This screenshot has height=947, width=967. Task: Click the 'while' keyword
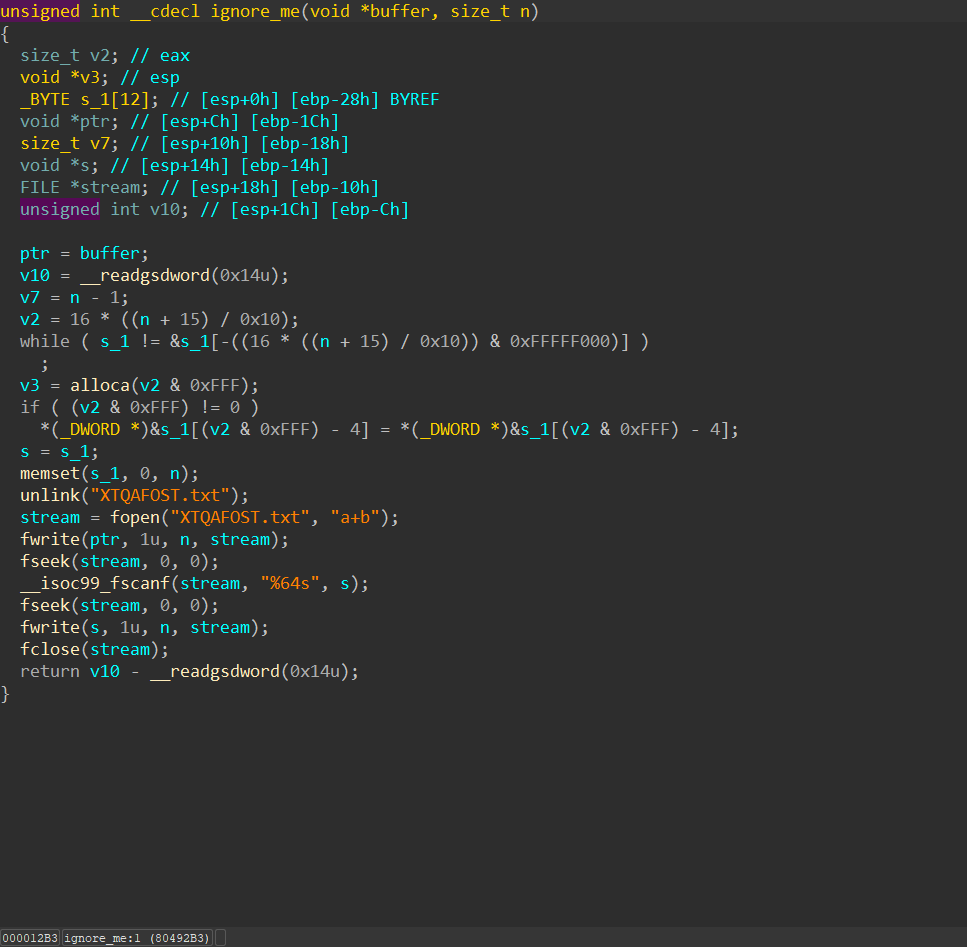tap(44, 342)
